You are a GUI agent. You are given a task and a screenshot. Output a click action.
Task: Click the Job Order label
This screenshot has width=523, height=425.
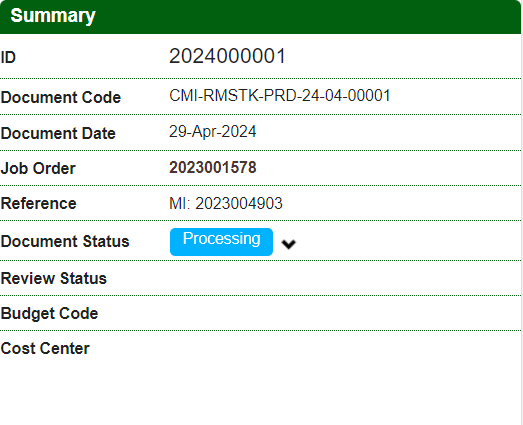pyautogui.click(x=38, y=168)
